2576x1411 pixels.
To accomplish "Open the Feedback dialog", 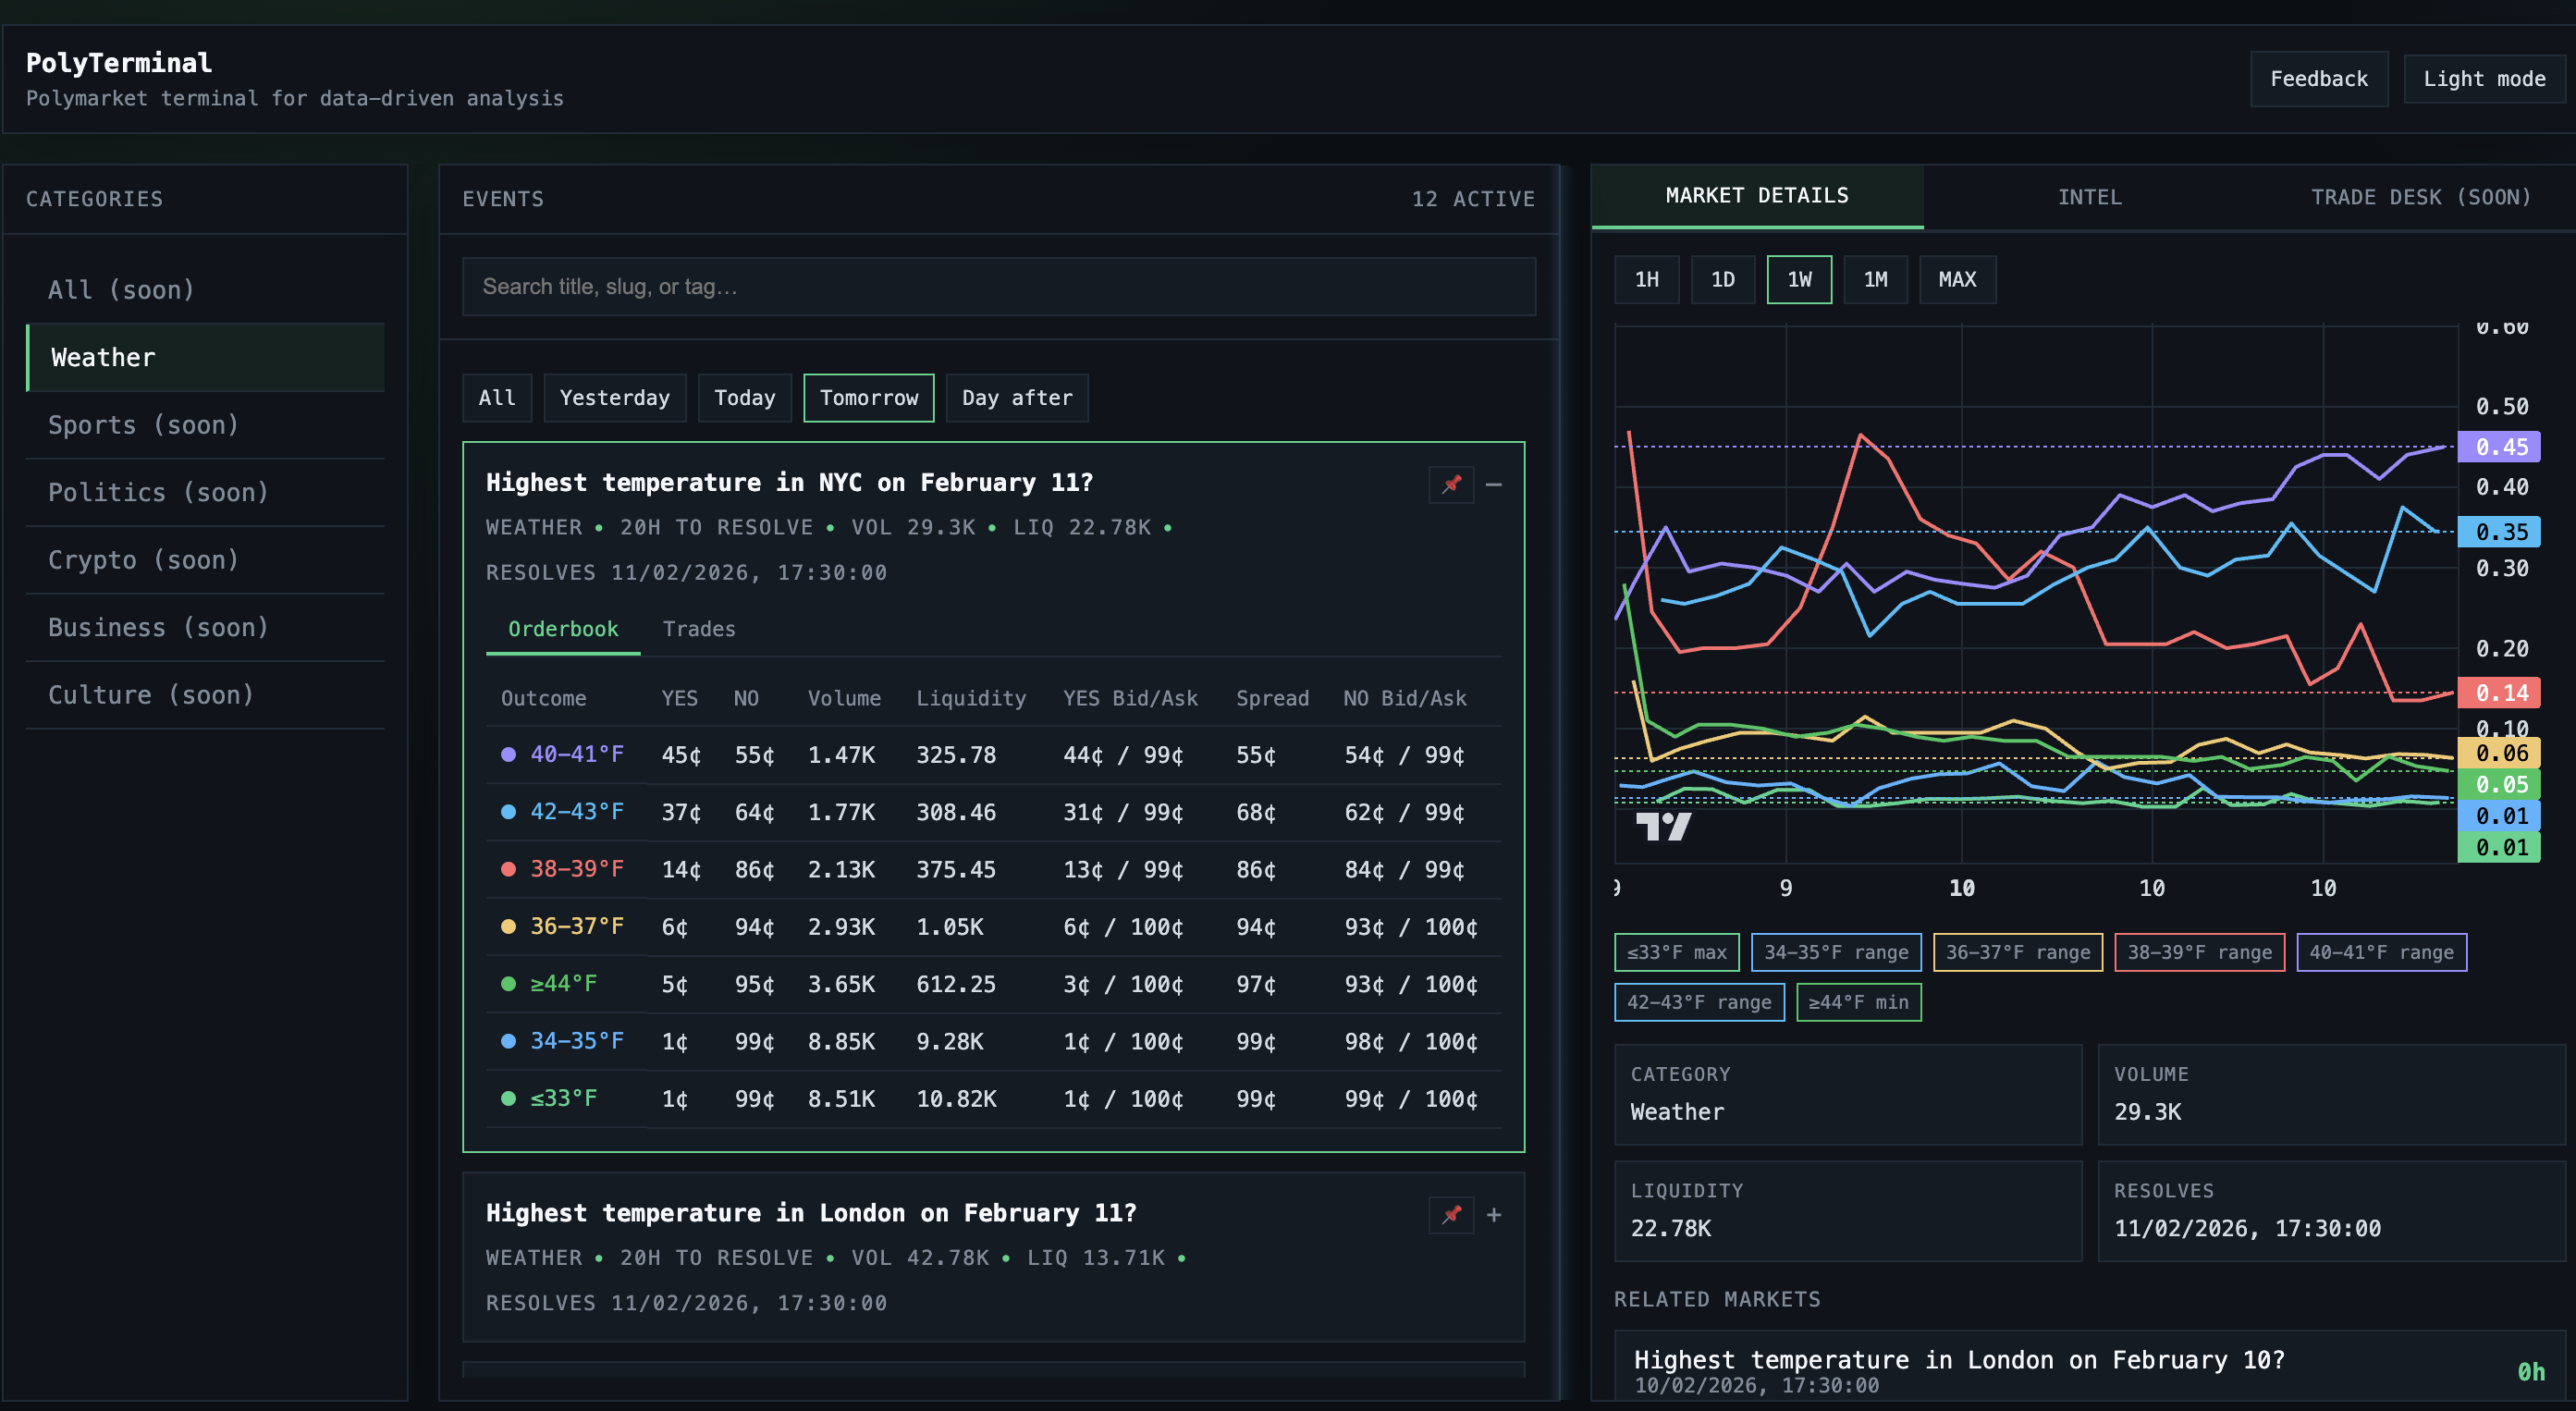I will 2318,78.
